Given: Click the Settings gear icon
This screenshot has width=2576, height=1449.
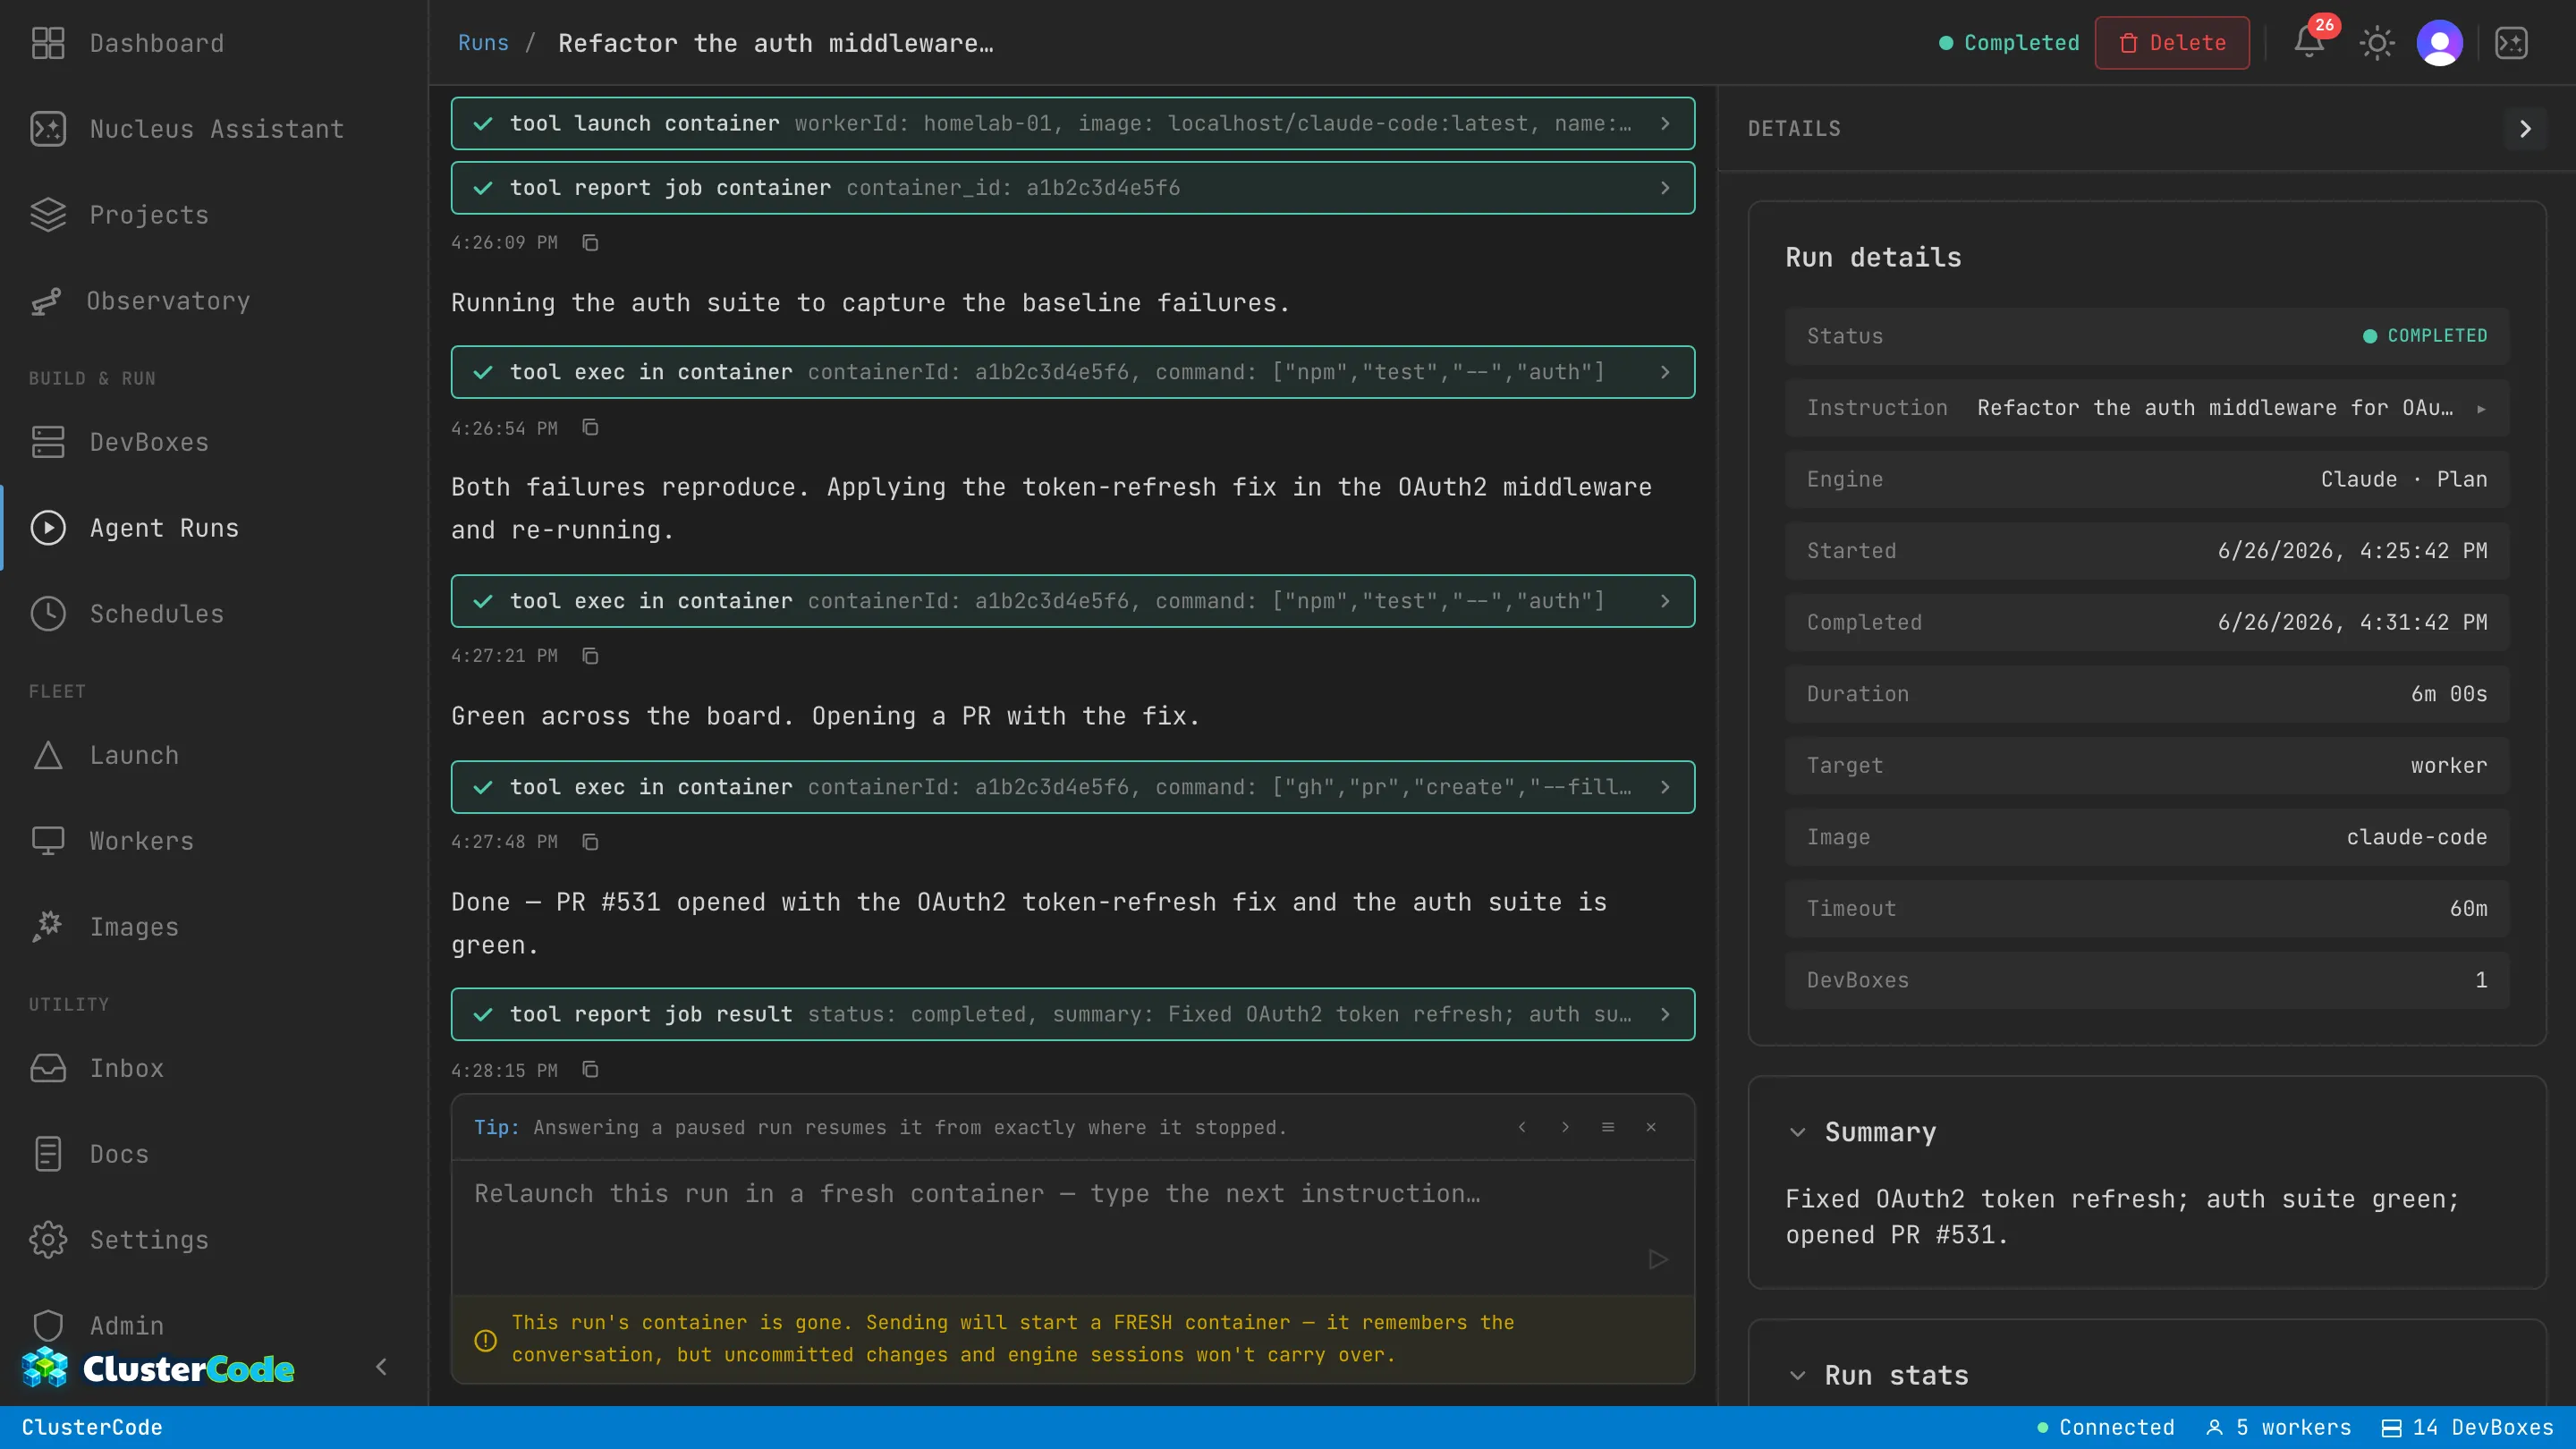Looking at the screenshot, I should [x=48, y=1240].
